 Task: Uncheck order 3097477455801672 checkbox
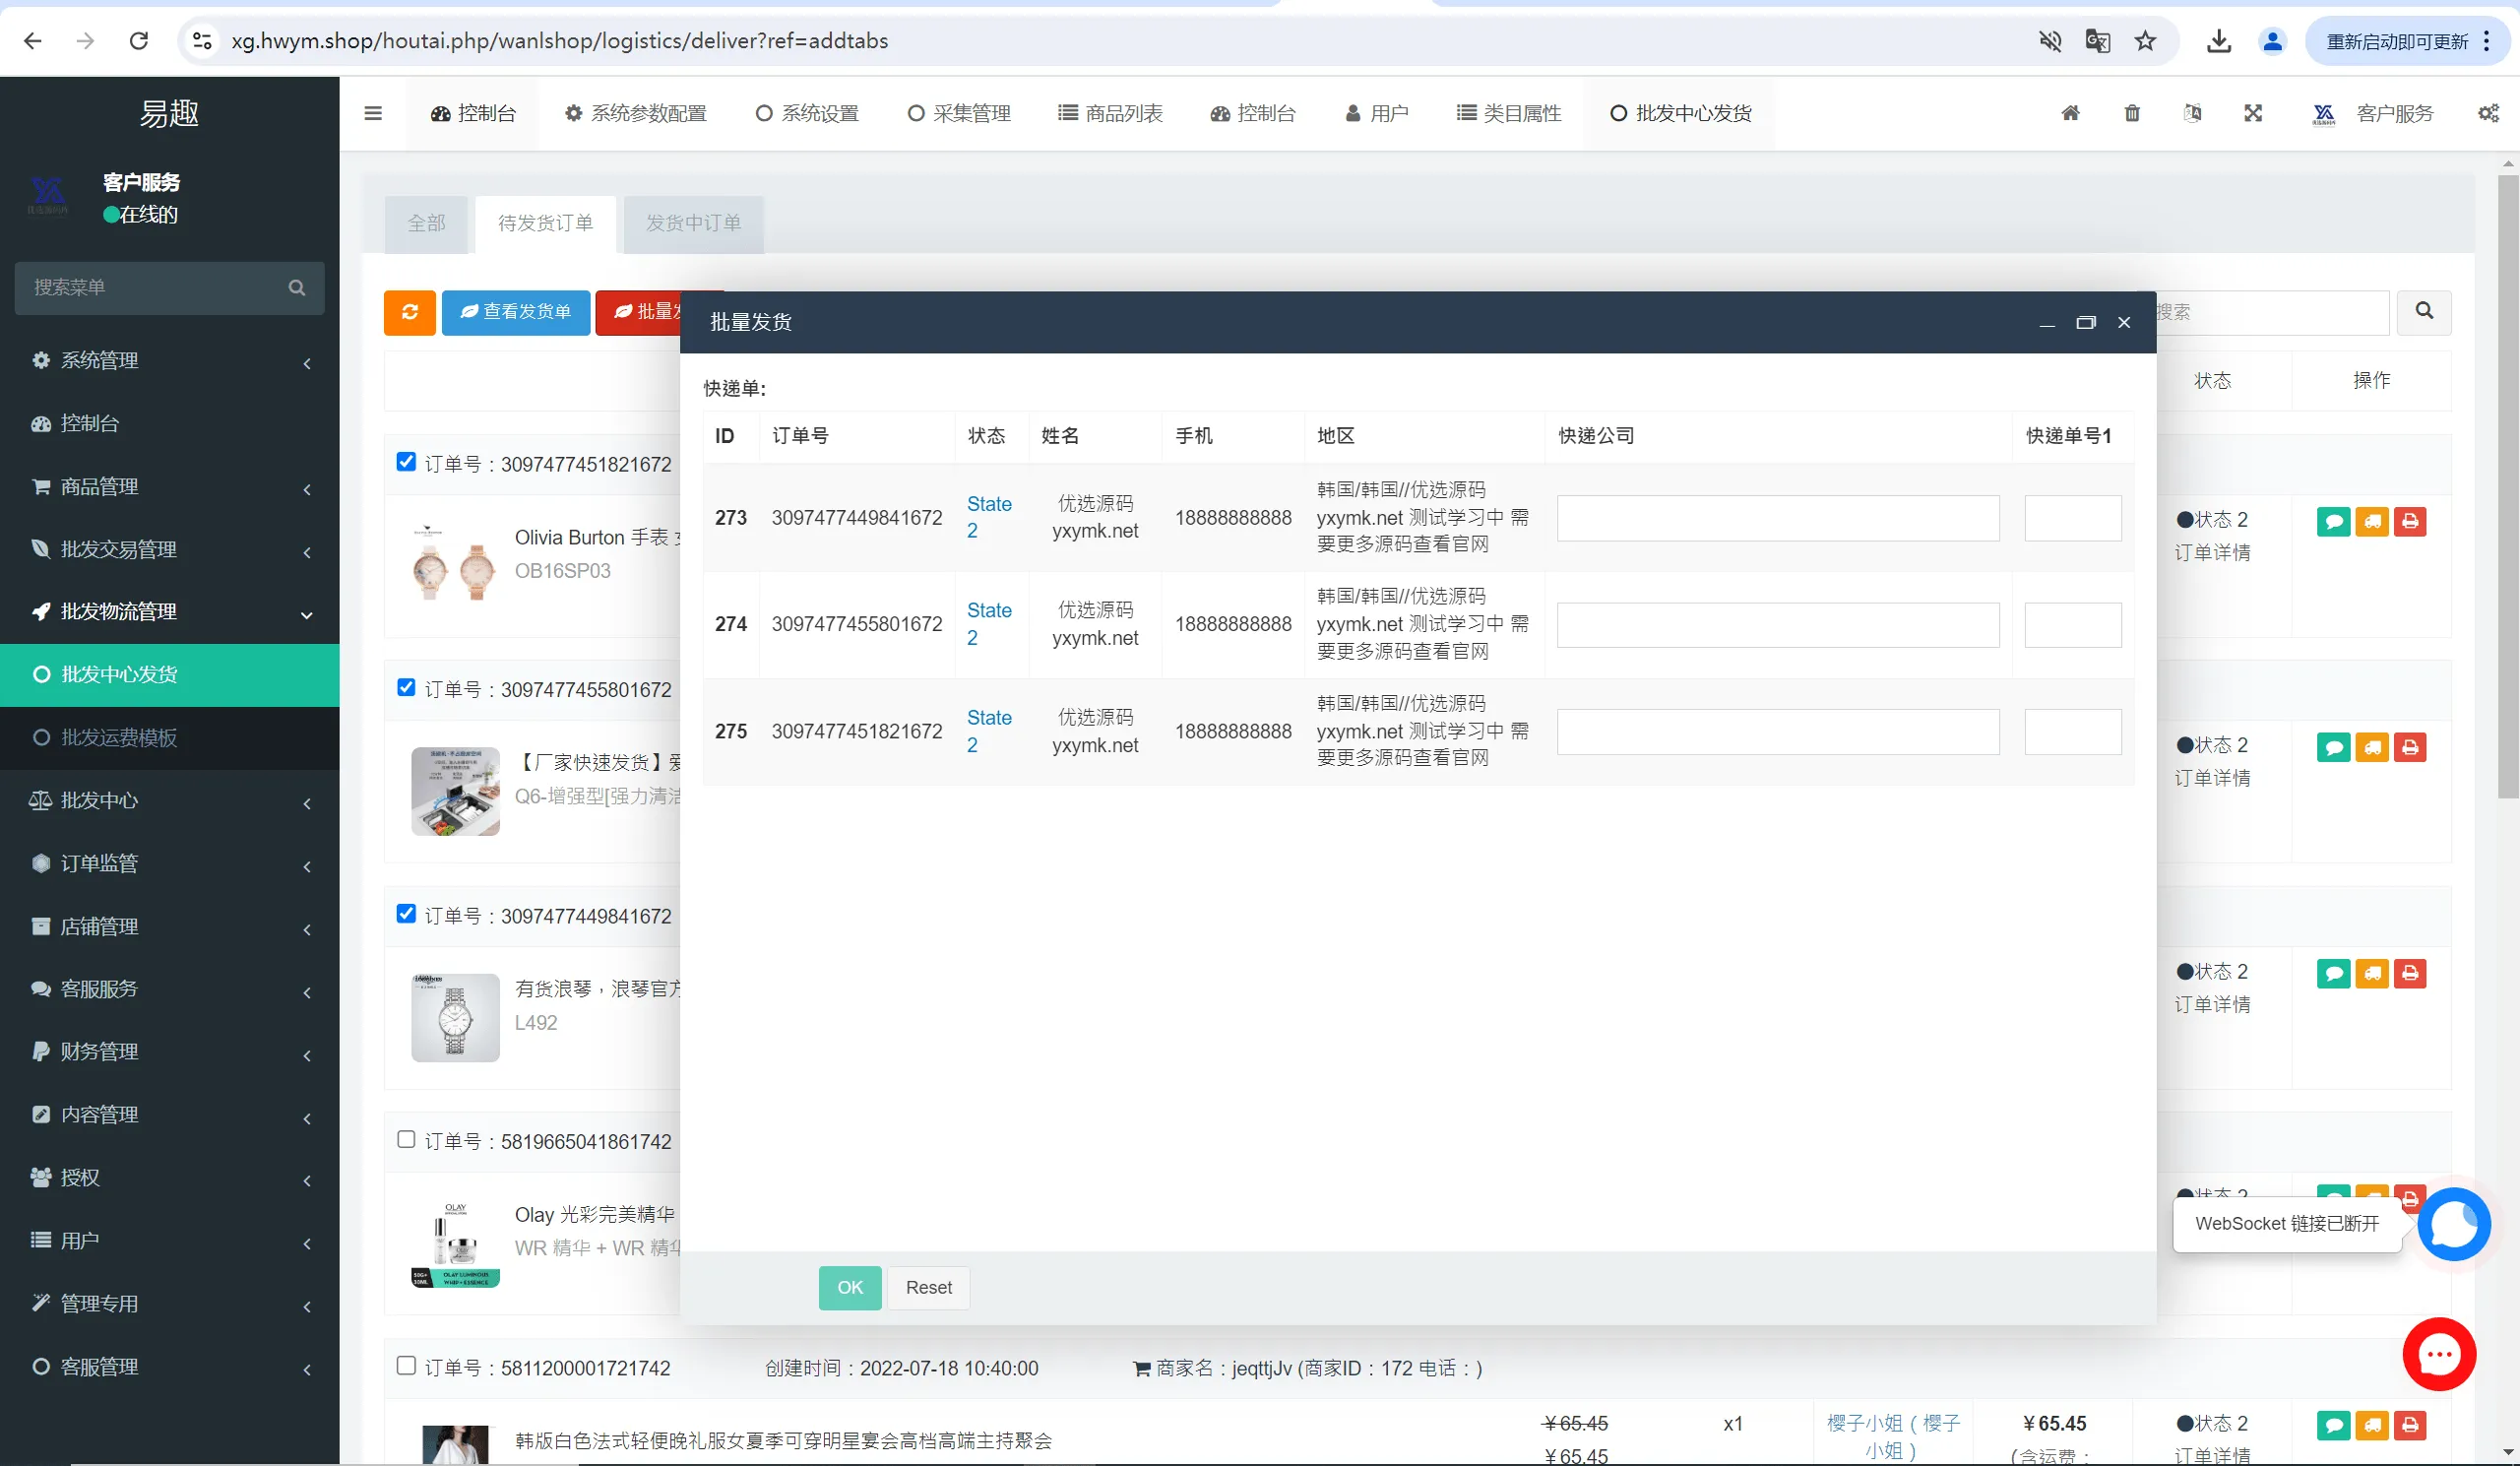tap(406, 688)
